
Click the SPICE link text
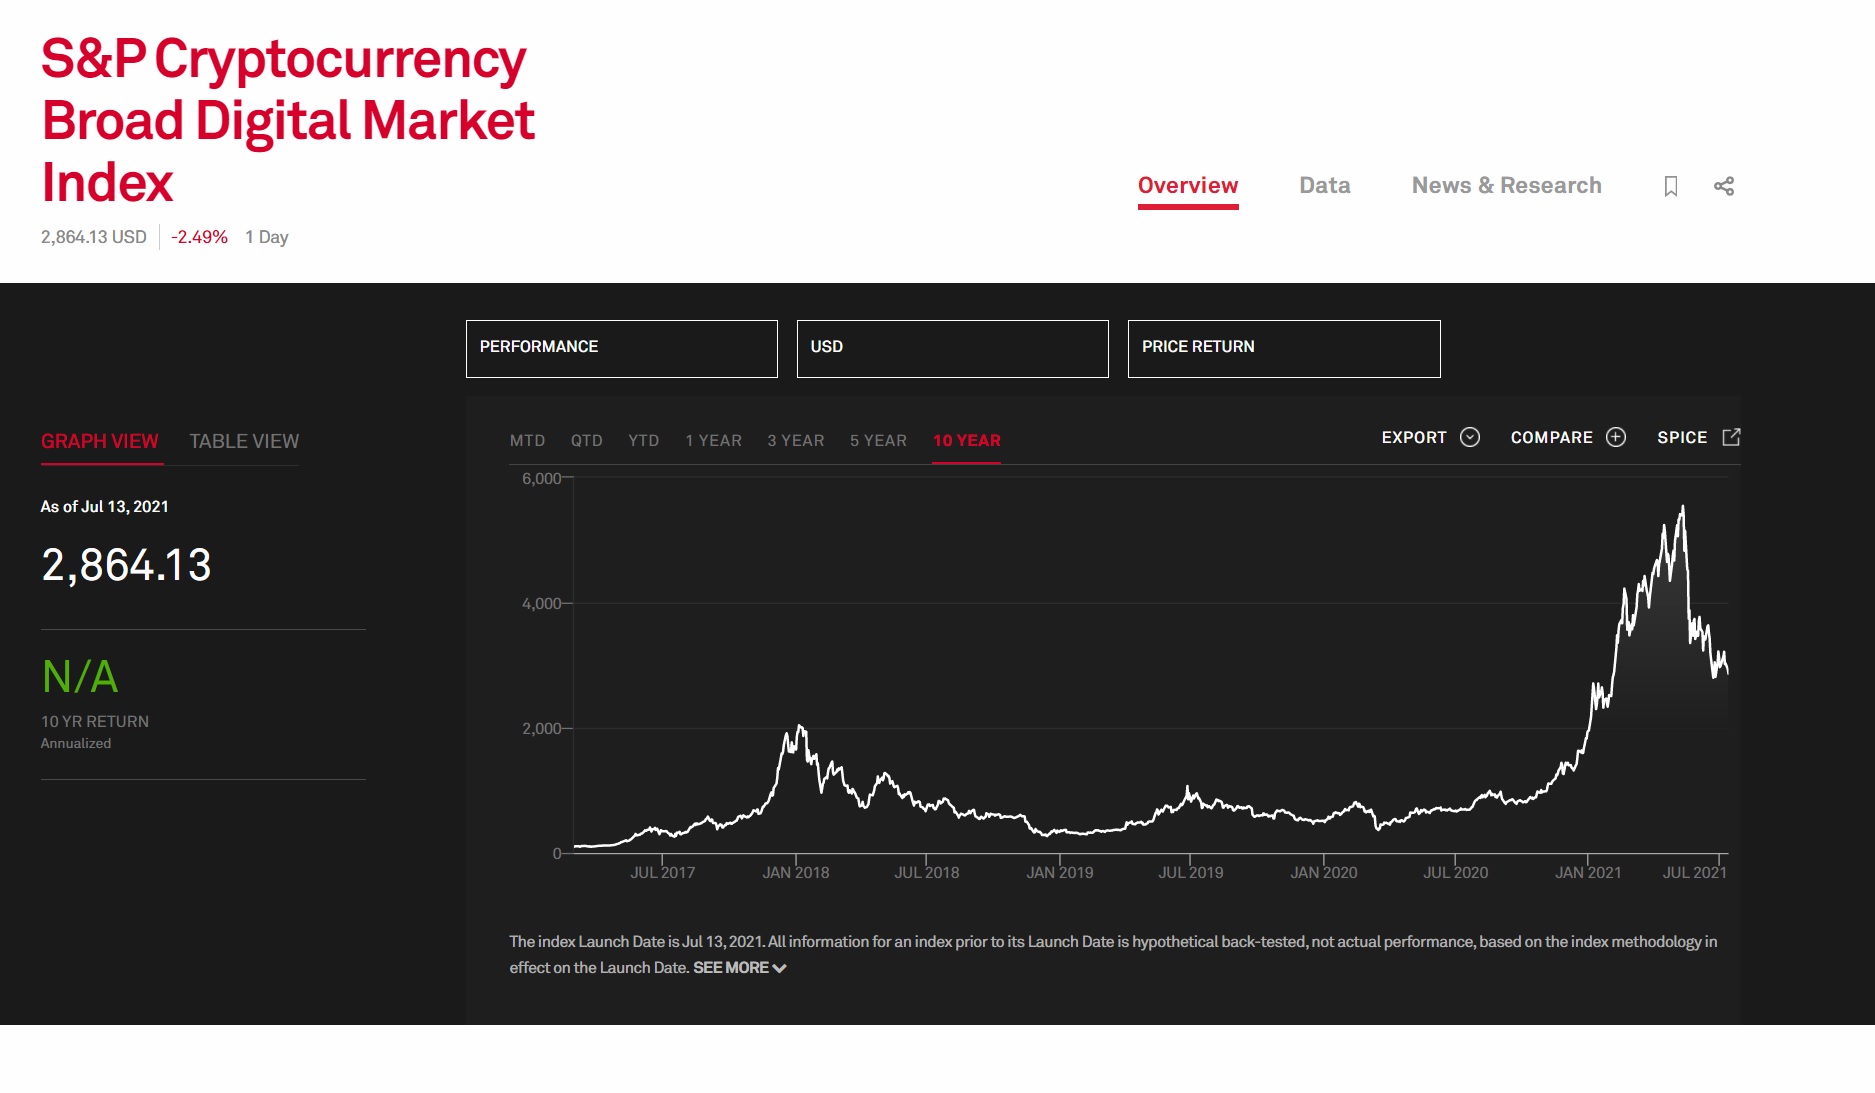point(1682,437)
